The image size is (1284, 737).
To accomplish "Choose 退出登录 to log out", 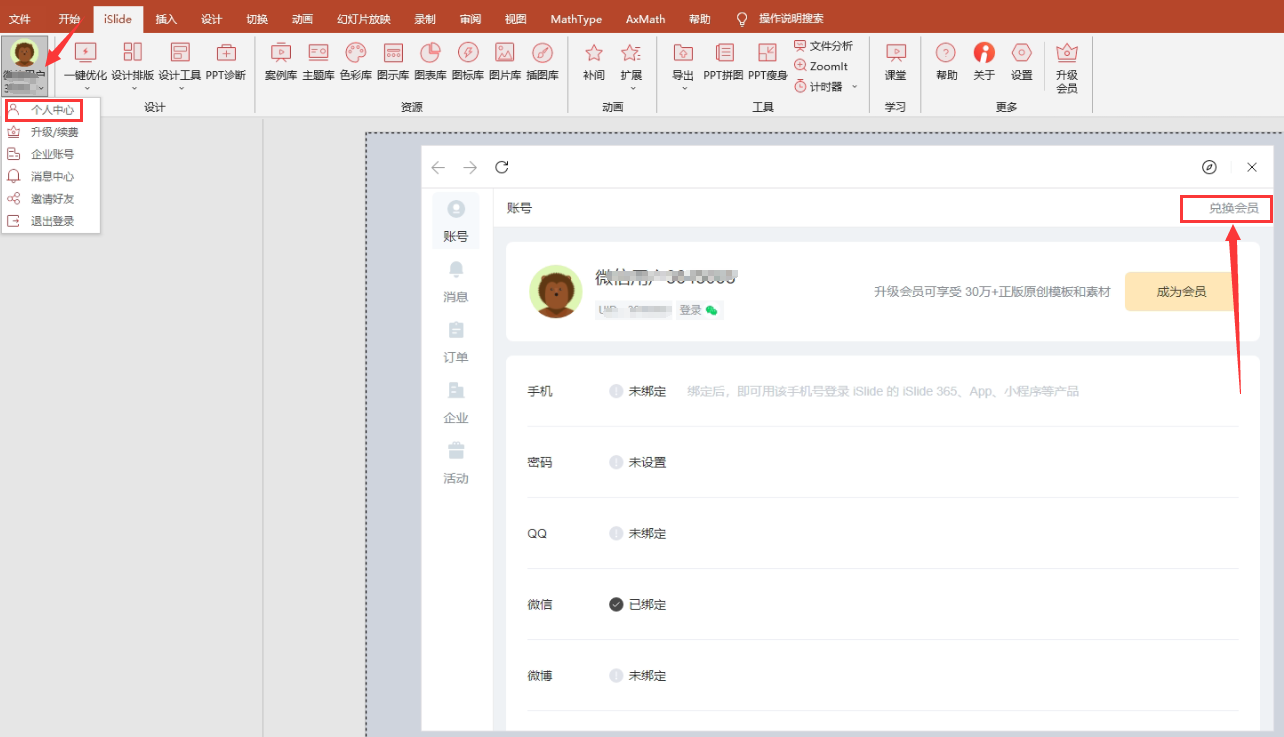I will click(52, 221).
